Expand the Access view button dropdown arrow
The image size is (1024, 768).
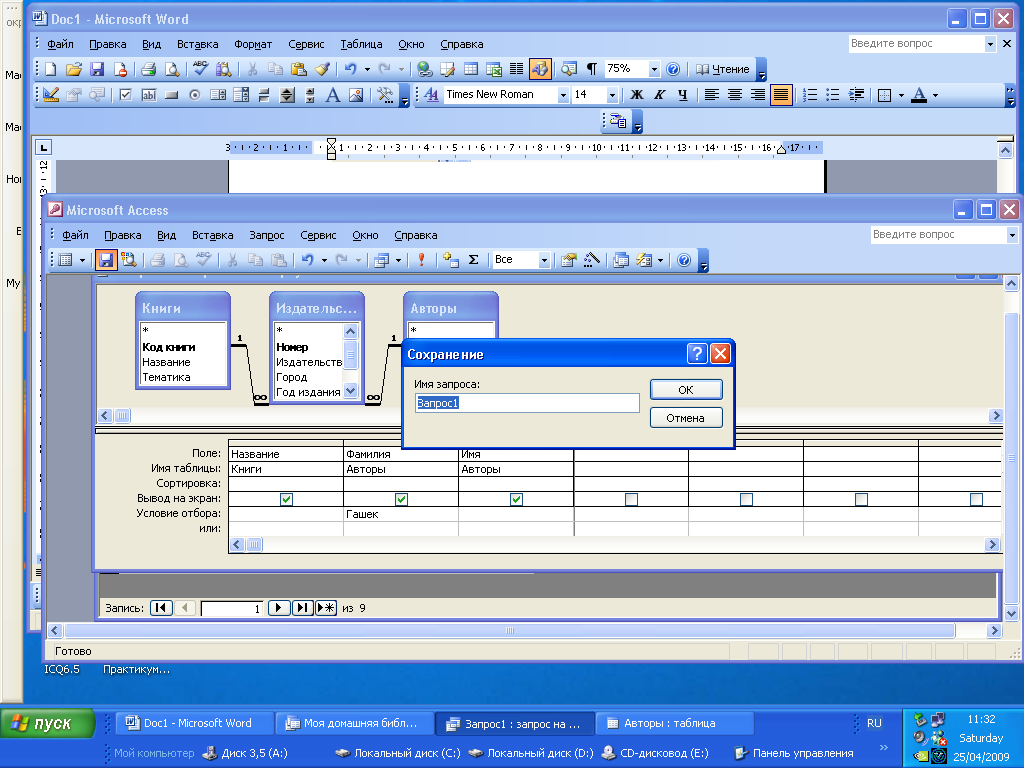click(82, 260)
